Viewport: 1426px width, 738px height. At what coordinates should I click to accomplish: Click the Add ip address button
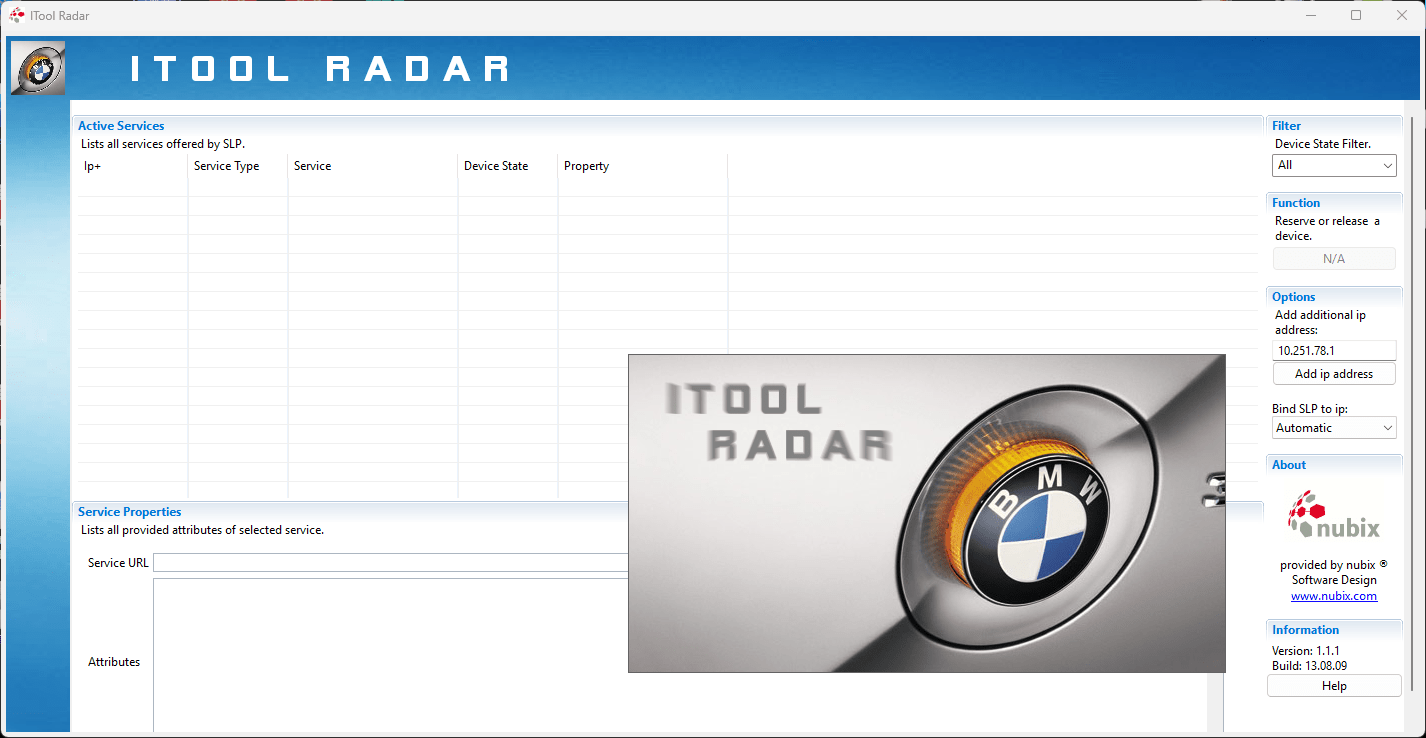click(1334, 373)
